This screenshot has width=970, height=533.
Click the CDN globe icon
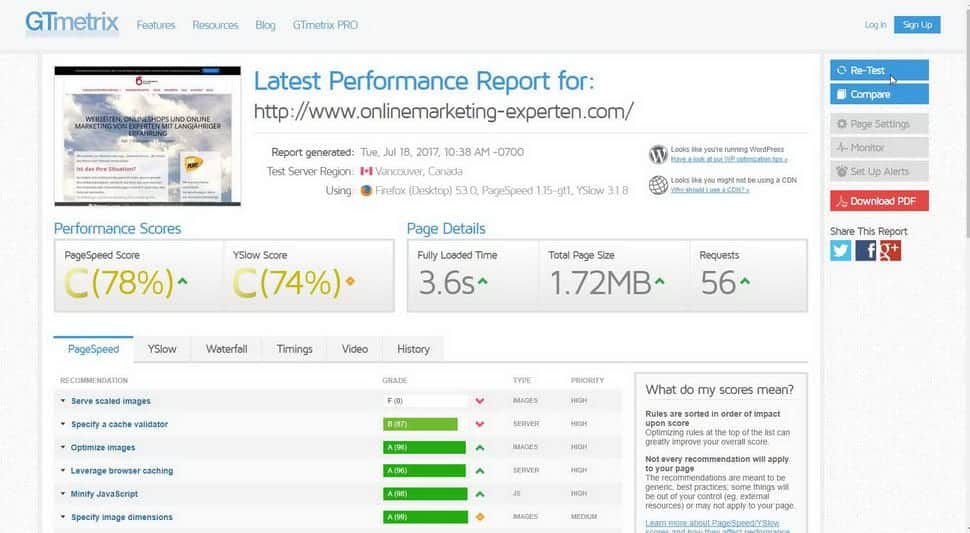point(658,184)
